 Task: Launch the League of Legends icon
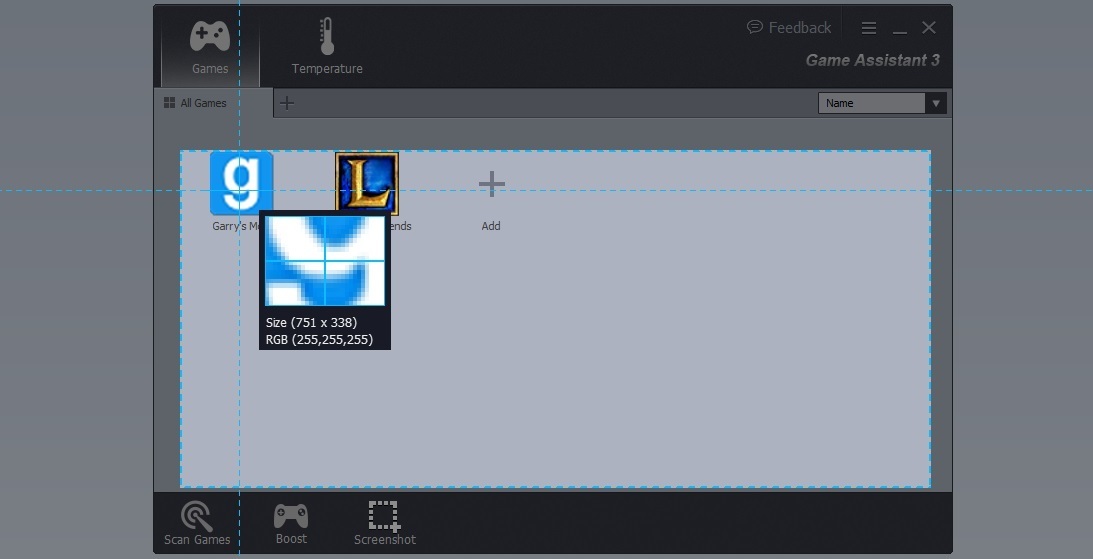pyautogui.click(x=367, y=183)
